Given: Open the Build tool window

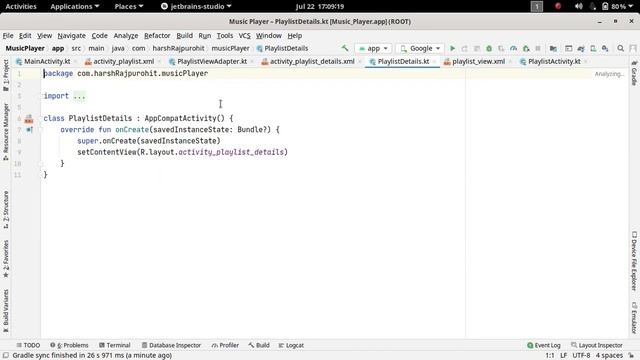Looking at the screenshot, I should pos(259,345).
